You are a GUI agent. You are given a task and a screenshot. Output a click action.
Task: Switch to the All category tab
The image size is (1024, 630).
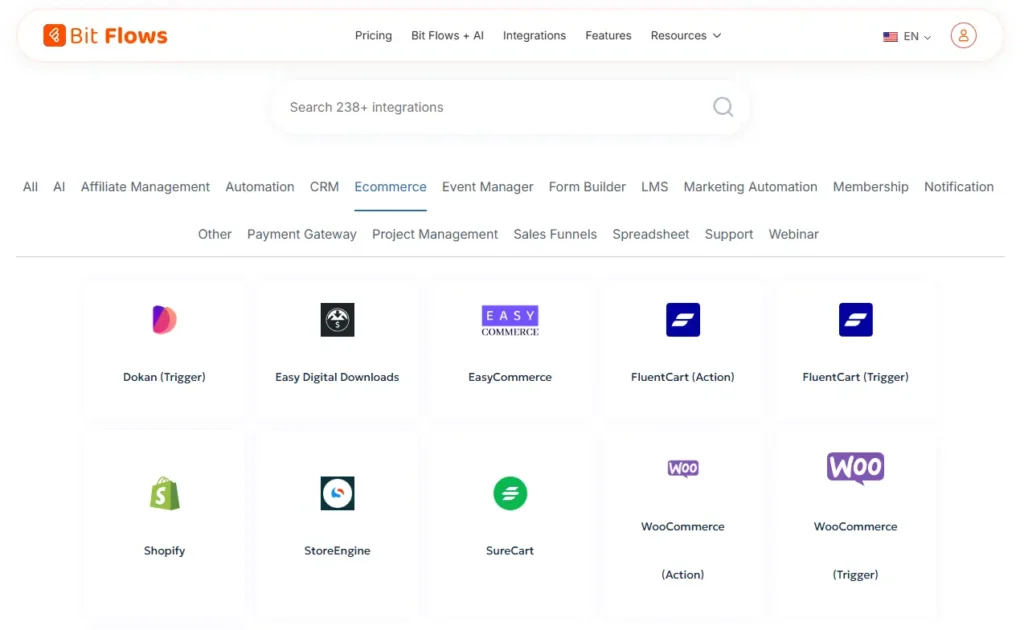(30, 187)
